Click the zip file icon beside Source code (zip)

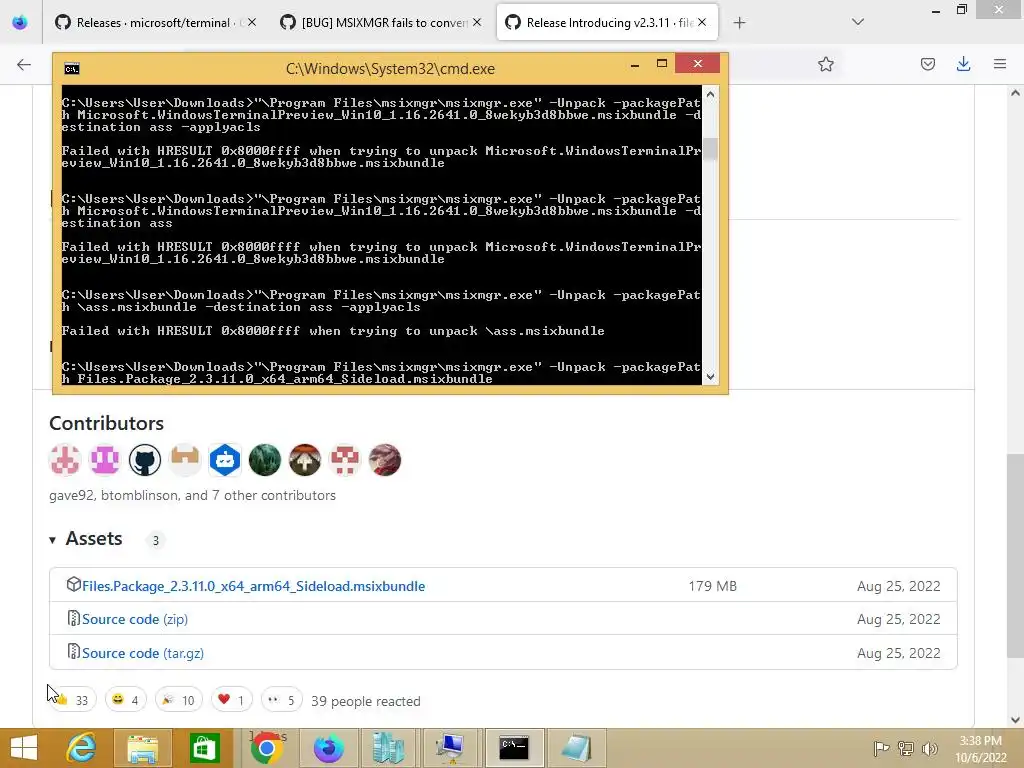(x=74, y=618)
